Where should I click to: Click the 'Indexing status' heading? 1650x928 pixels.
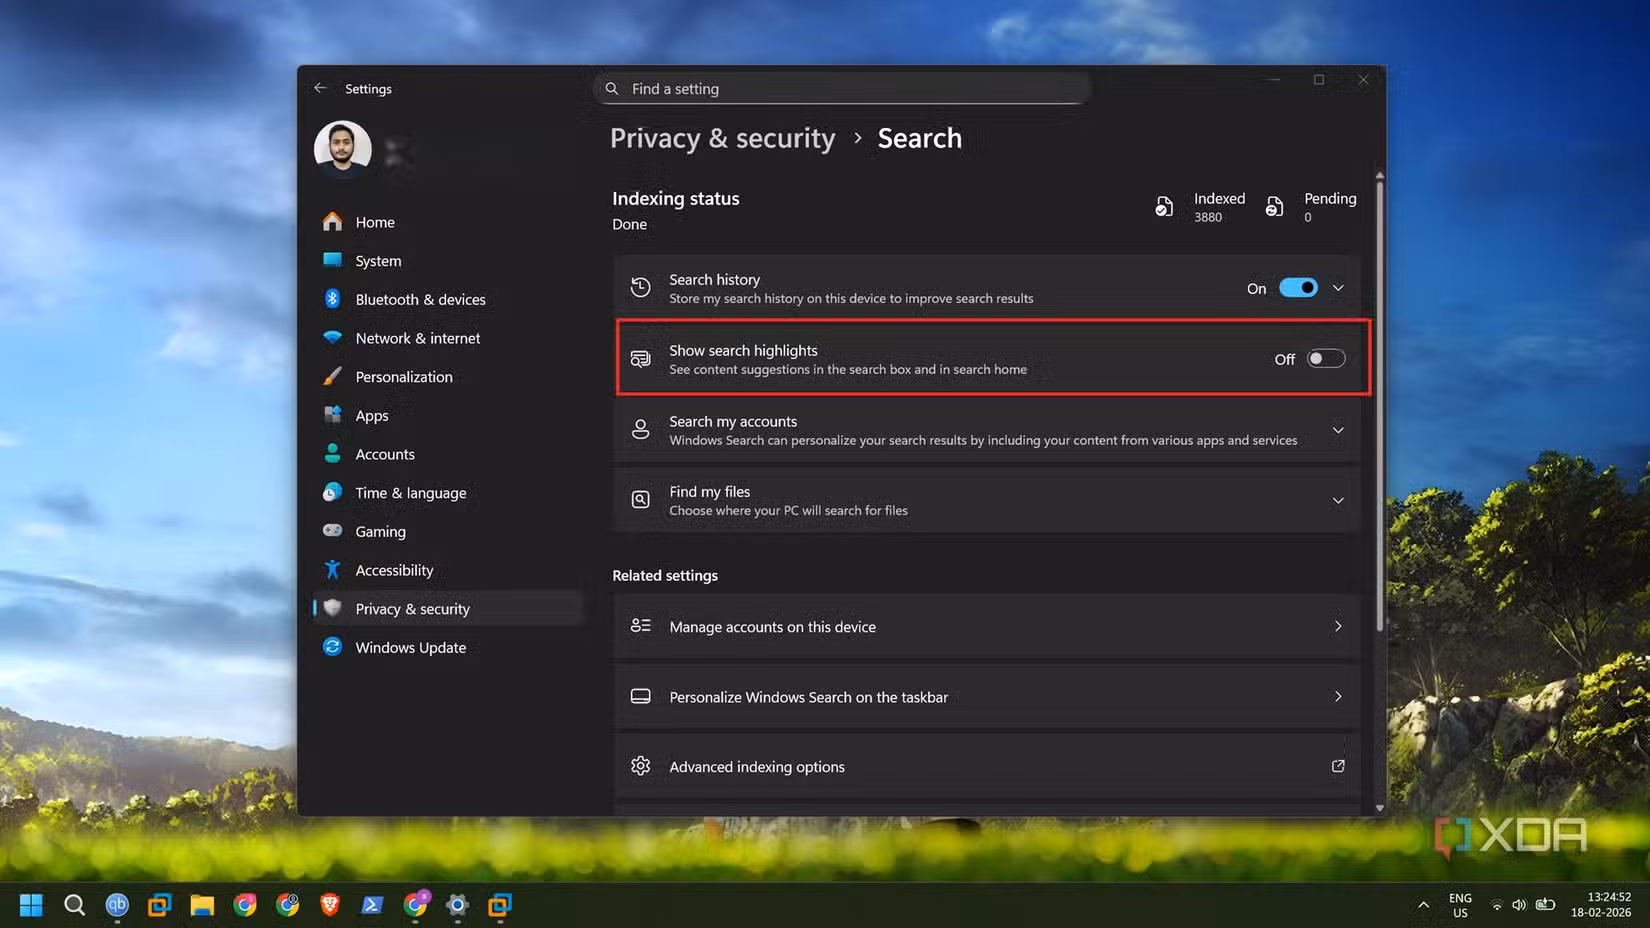point(676,198)
